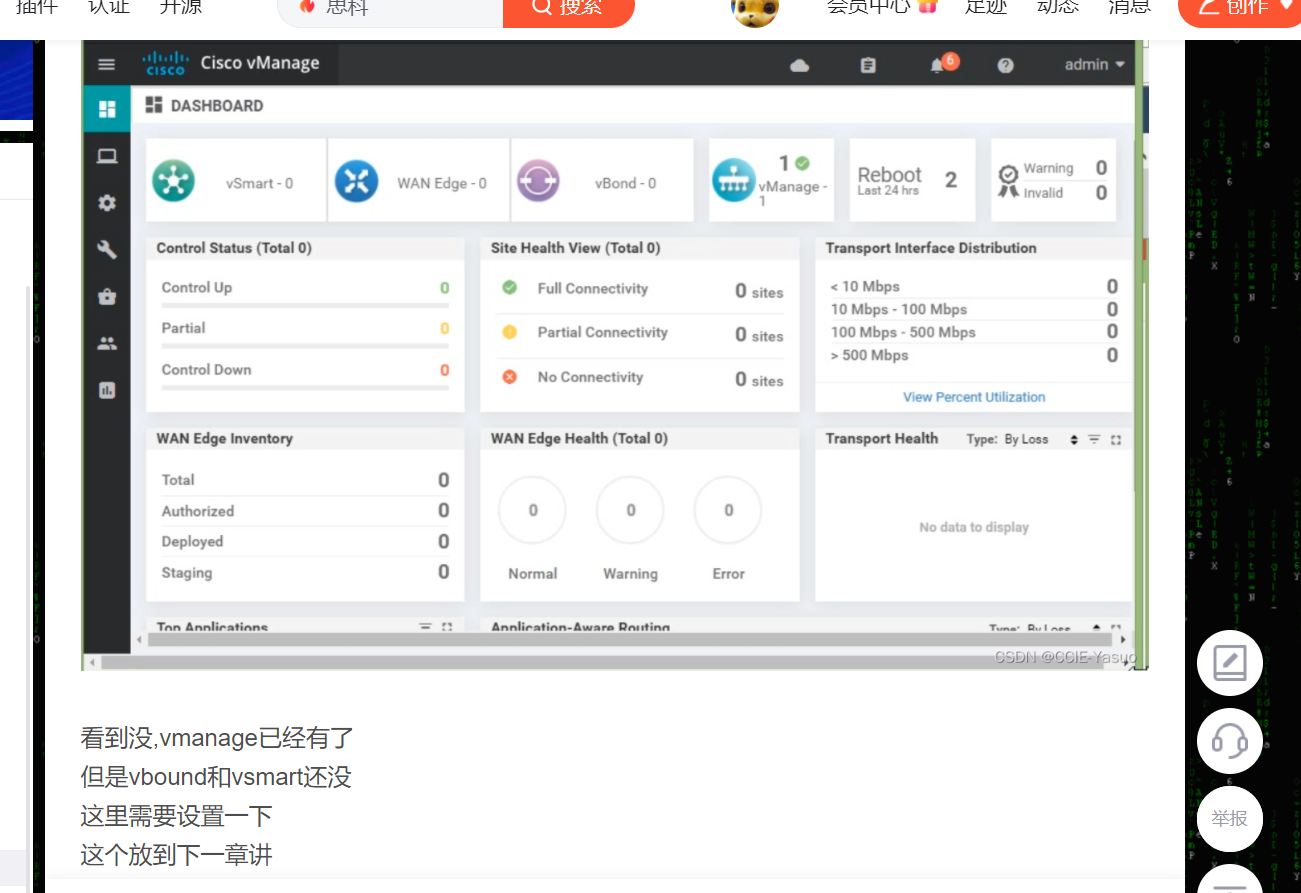This screenshot has height=893, width=1301.
Task: Click the line '看到没,vmanage已经有了'
Action: pos(218,739)
